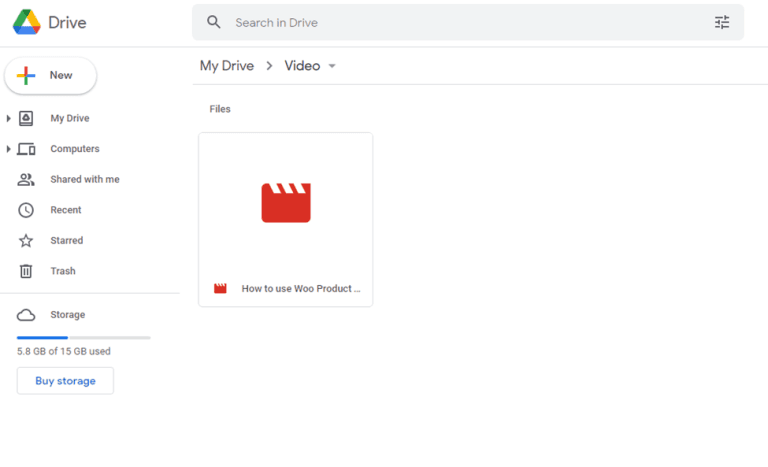Select the Woo Product video thumbnail

pos(286,203)
